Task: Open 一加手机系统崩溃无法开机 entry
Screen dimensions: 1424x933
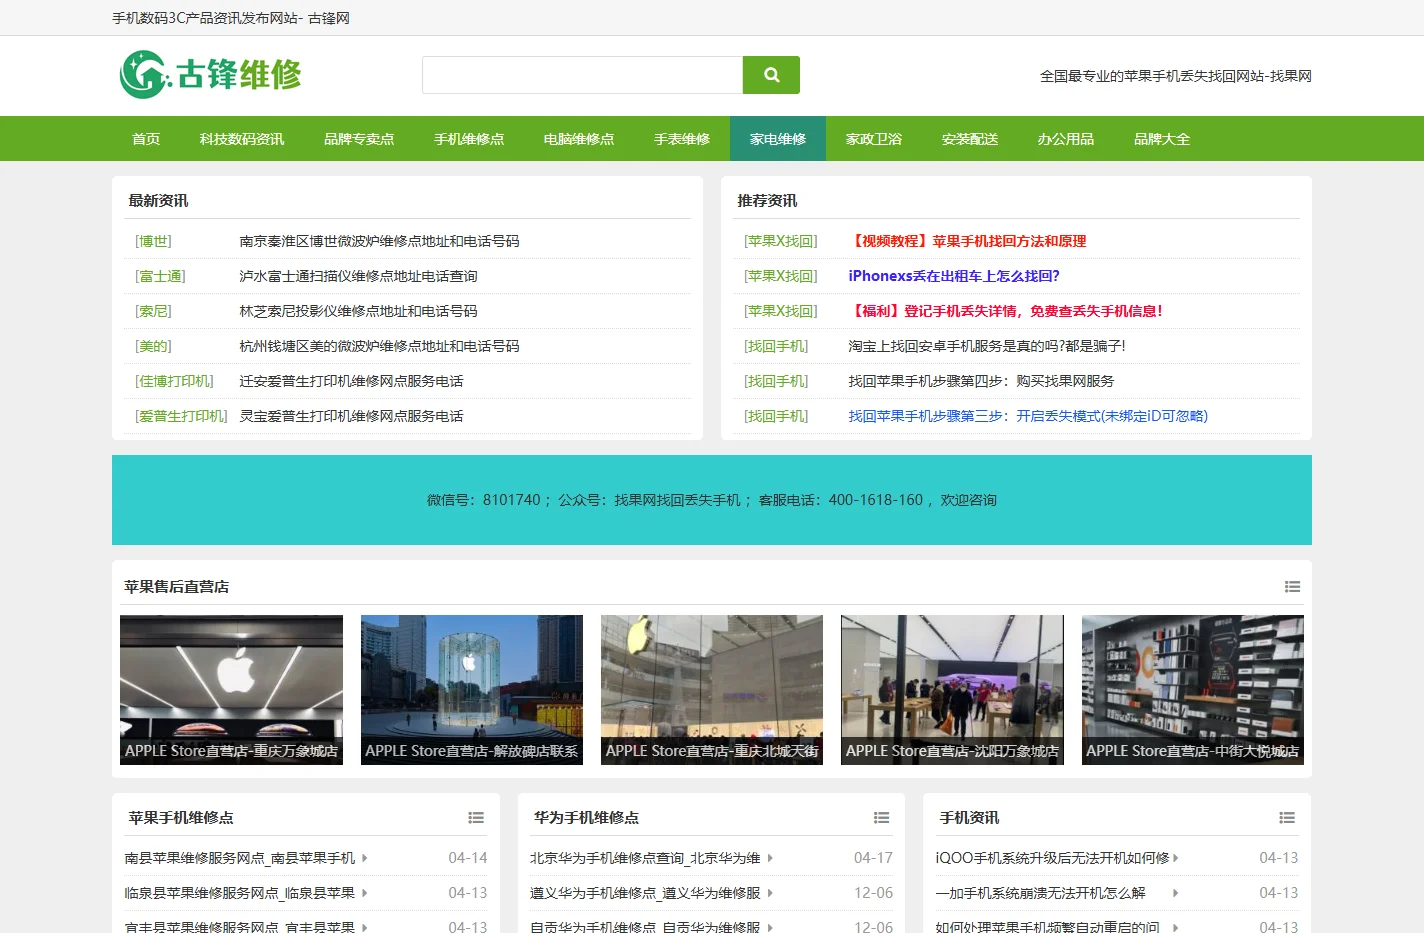Action: tap(1040, 893)
